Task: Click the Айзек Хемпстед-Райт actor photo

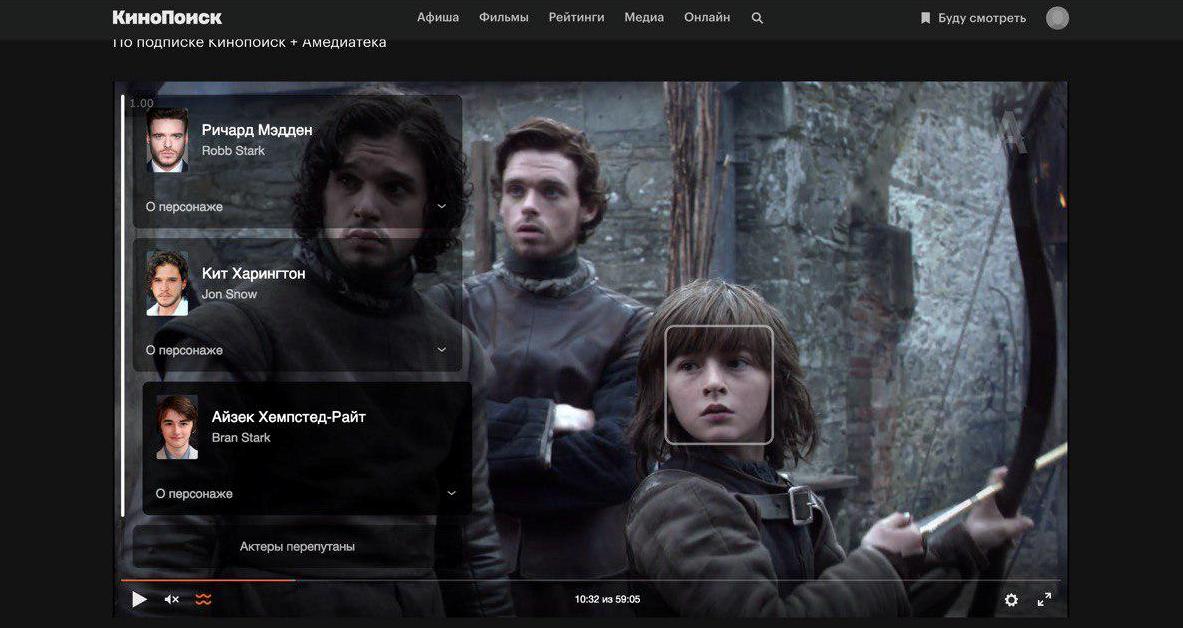Action: (x=177, y=426)
